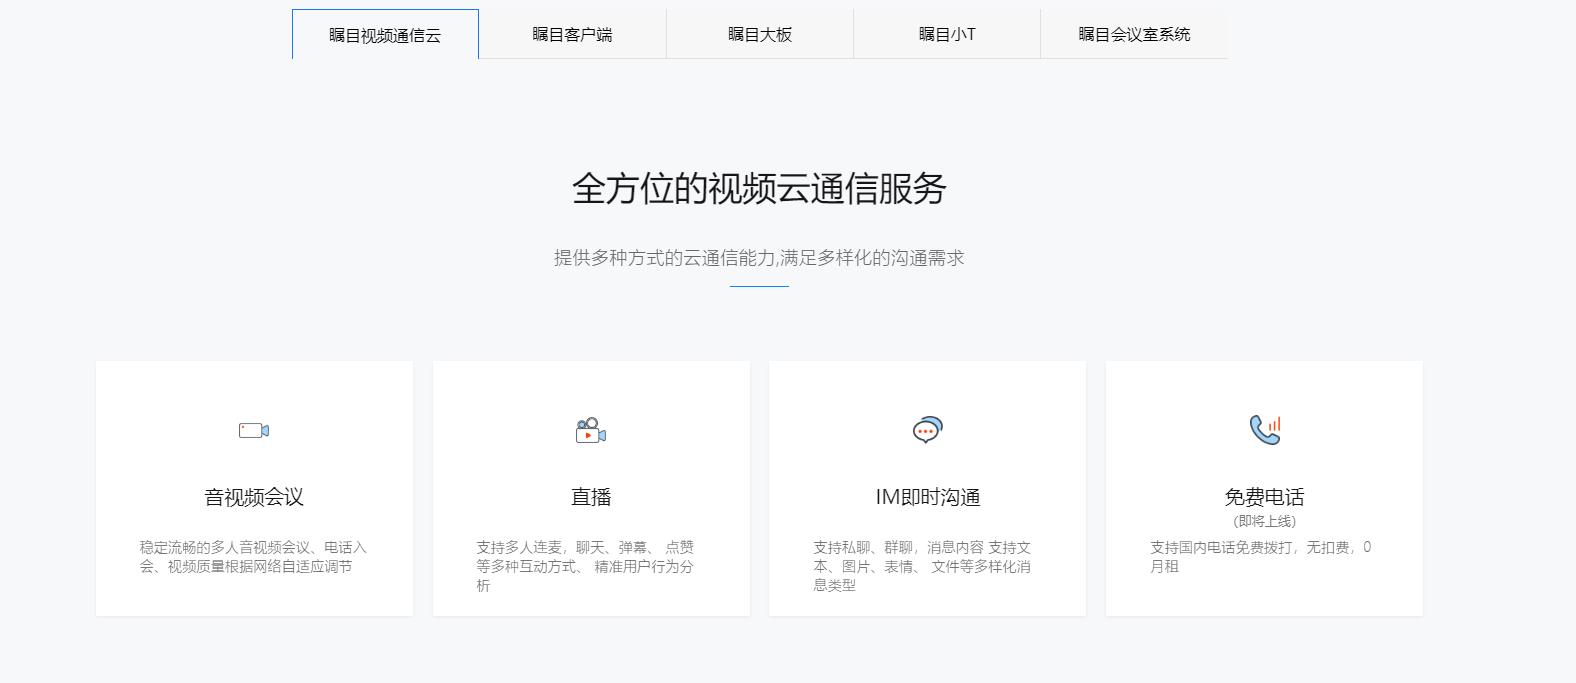Switch to the 瞩目客户端 tab
Viewport: 1576px width, 683px height.
[572, 35]
